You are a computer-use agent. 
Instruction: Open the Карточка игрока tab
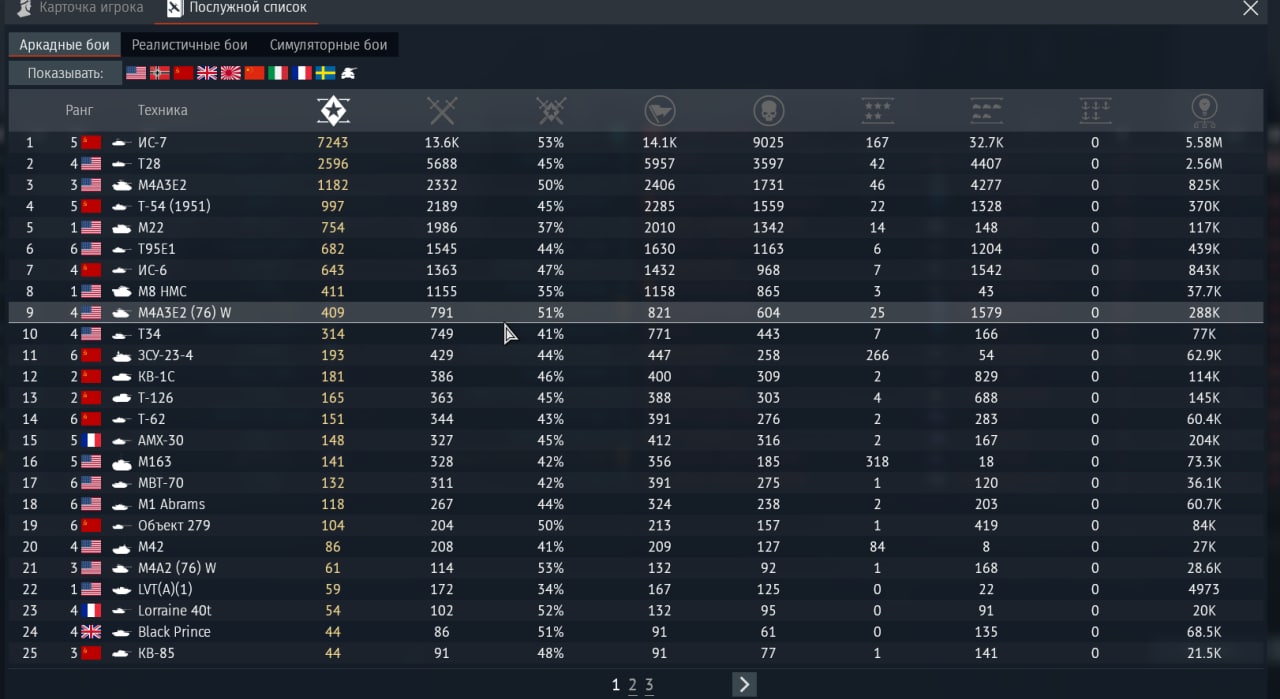(81, 9)
